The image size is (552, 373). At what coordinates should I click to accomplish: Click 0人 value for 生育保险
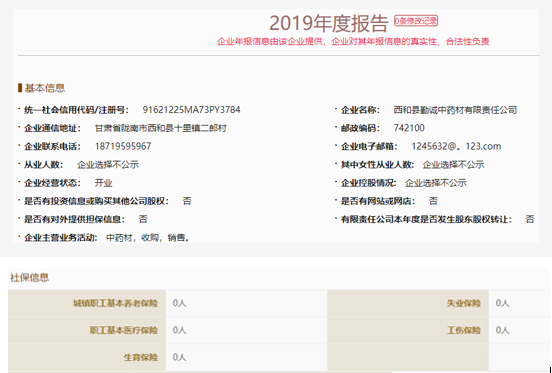tap(180, 358)
